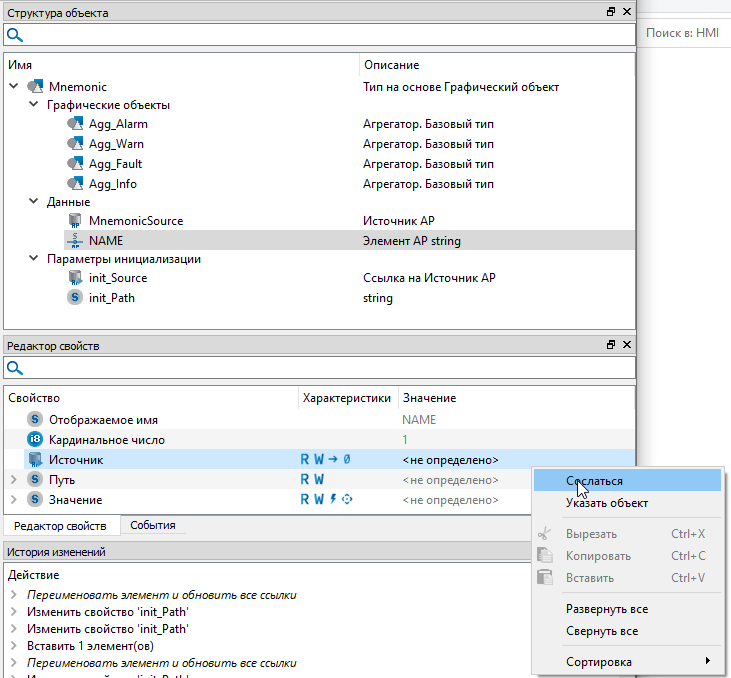The image size is (731, 678).
Task: Select Развернуть все in the context menu
Action: 606,609
